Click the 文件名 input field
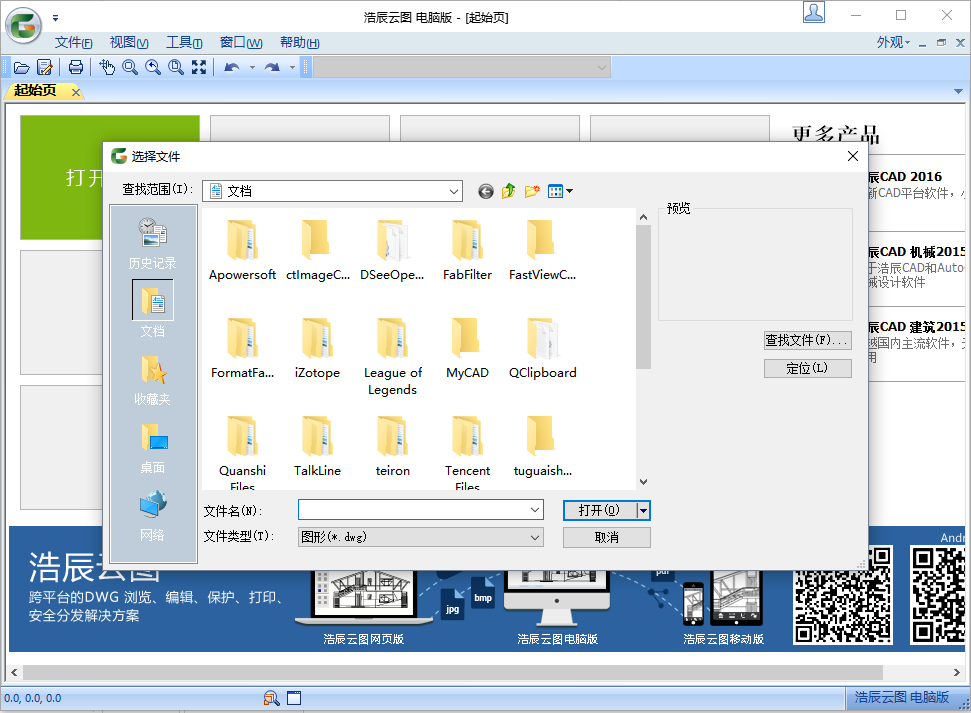Image resolution: width=971 pixels, height=713 pixels. [x=413, y=510]
